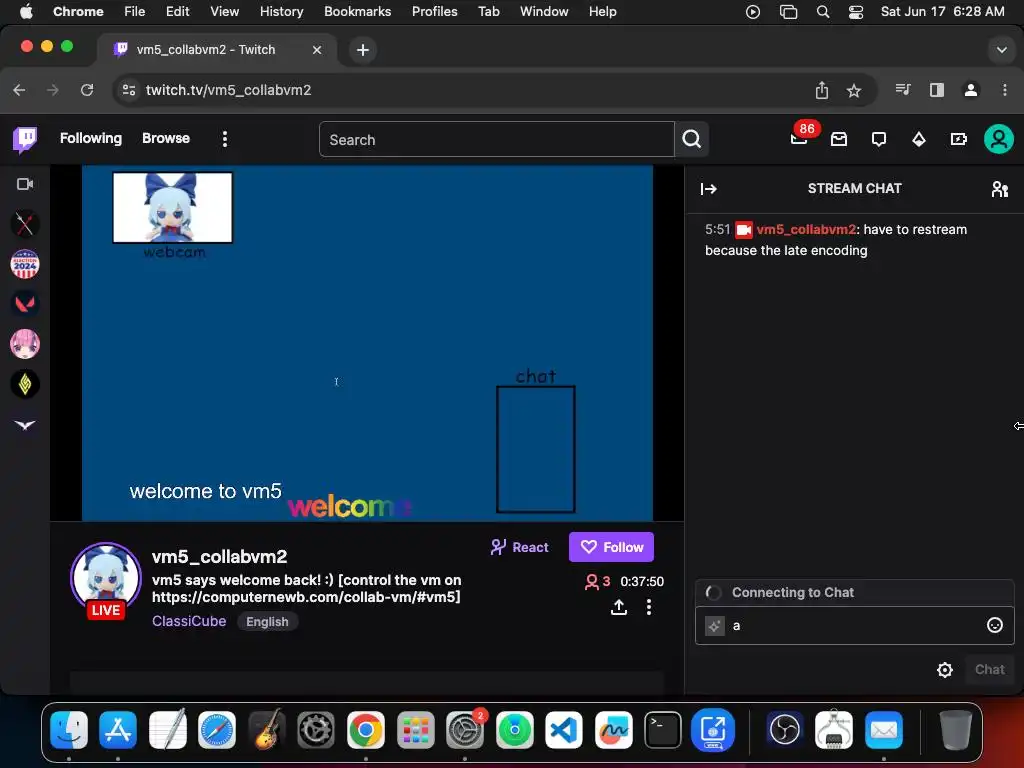Open Chrome three-dot menu
This screenshot has height=768, width=1024.
click(x=1004, y=90)
